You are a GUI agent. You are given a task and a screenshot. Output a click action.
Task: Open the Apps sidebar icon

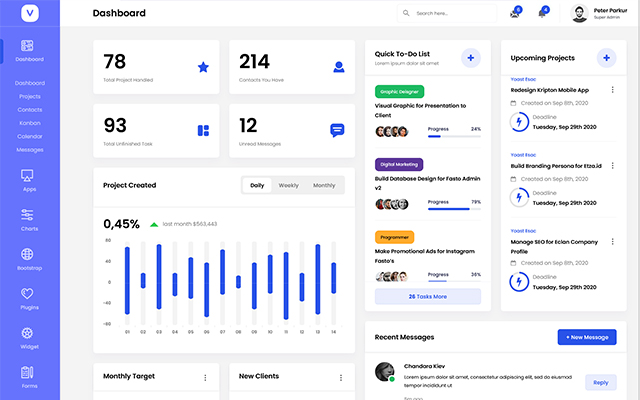click(x=28, y=175)
